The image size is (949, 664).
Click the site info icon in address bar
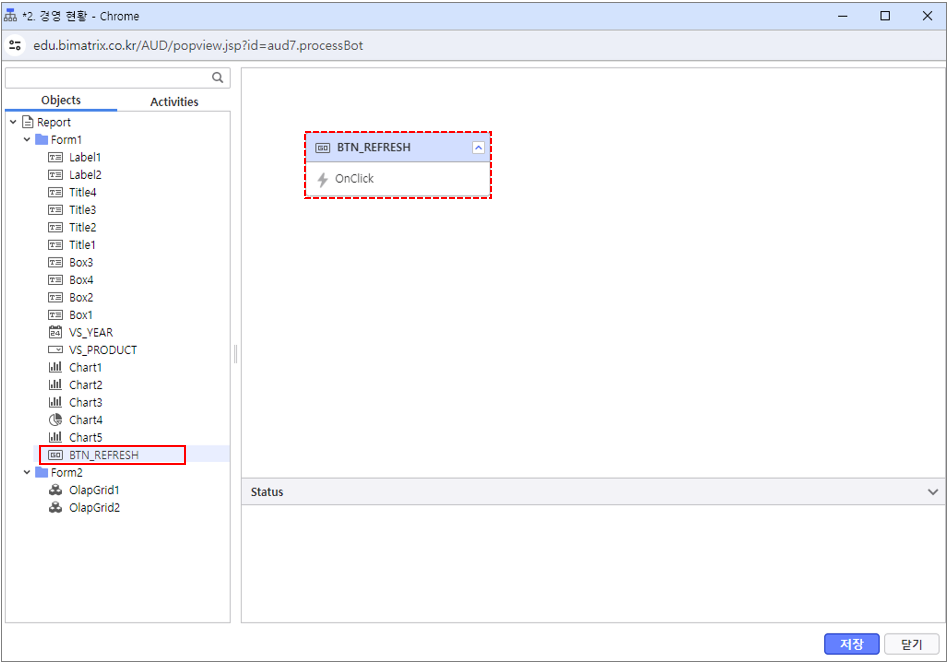click(x=15, y=46)
